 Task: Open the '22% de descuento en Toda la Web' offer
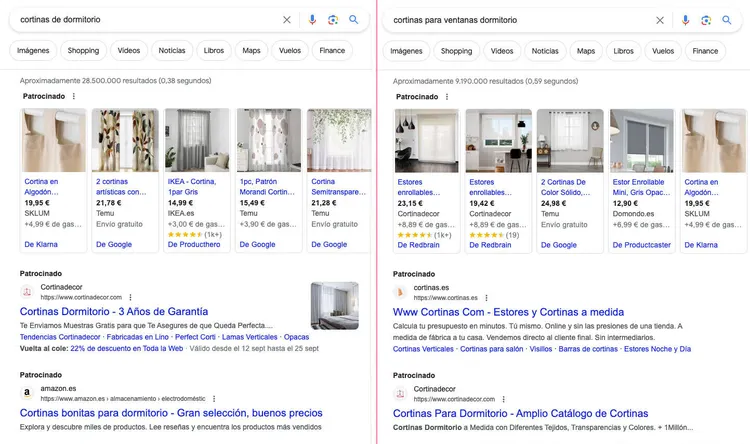coord(127,348)
